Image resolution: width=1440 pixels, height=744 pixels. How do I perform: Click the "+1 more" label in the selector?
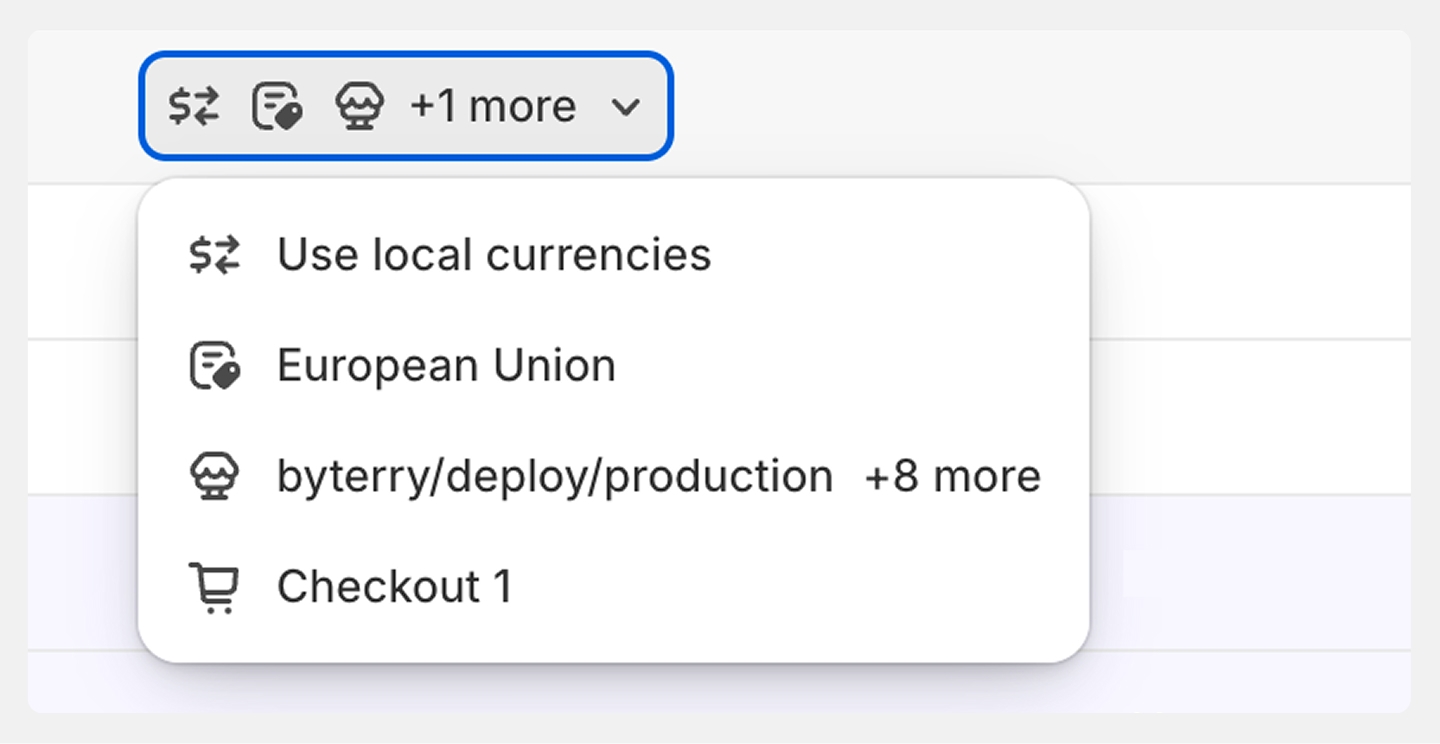point(493,106)
